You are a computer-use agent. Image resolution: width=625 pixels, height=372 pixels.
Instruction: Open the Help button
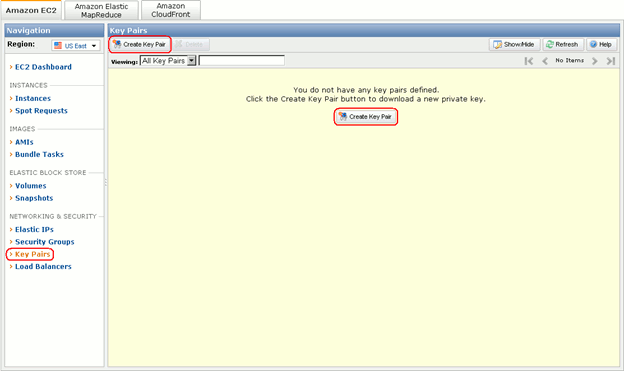coord(601,44)
